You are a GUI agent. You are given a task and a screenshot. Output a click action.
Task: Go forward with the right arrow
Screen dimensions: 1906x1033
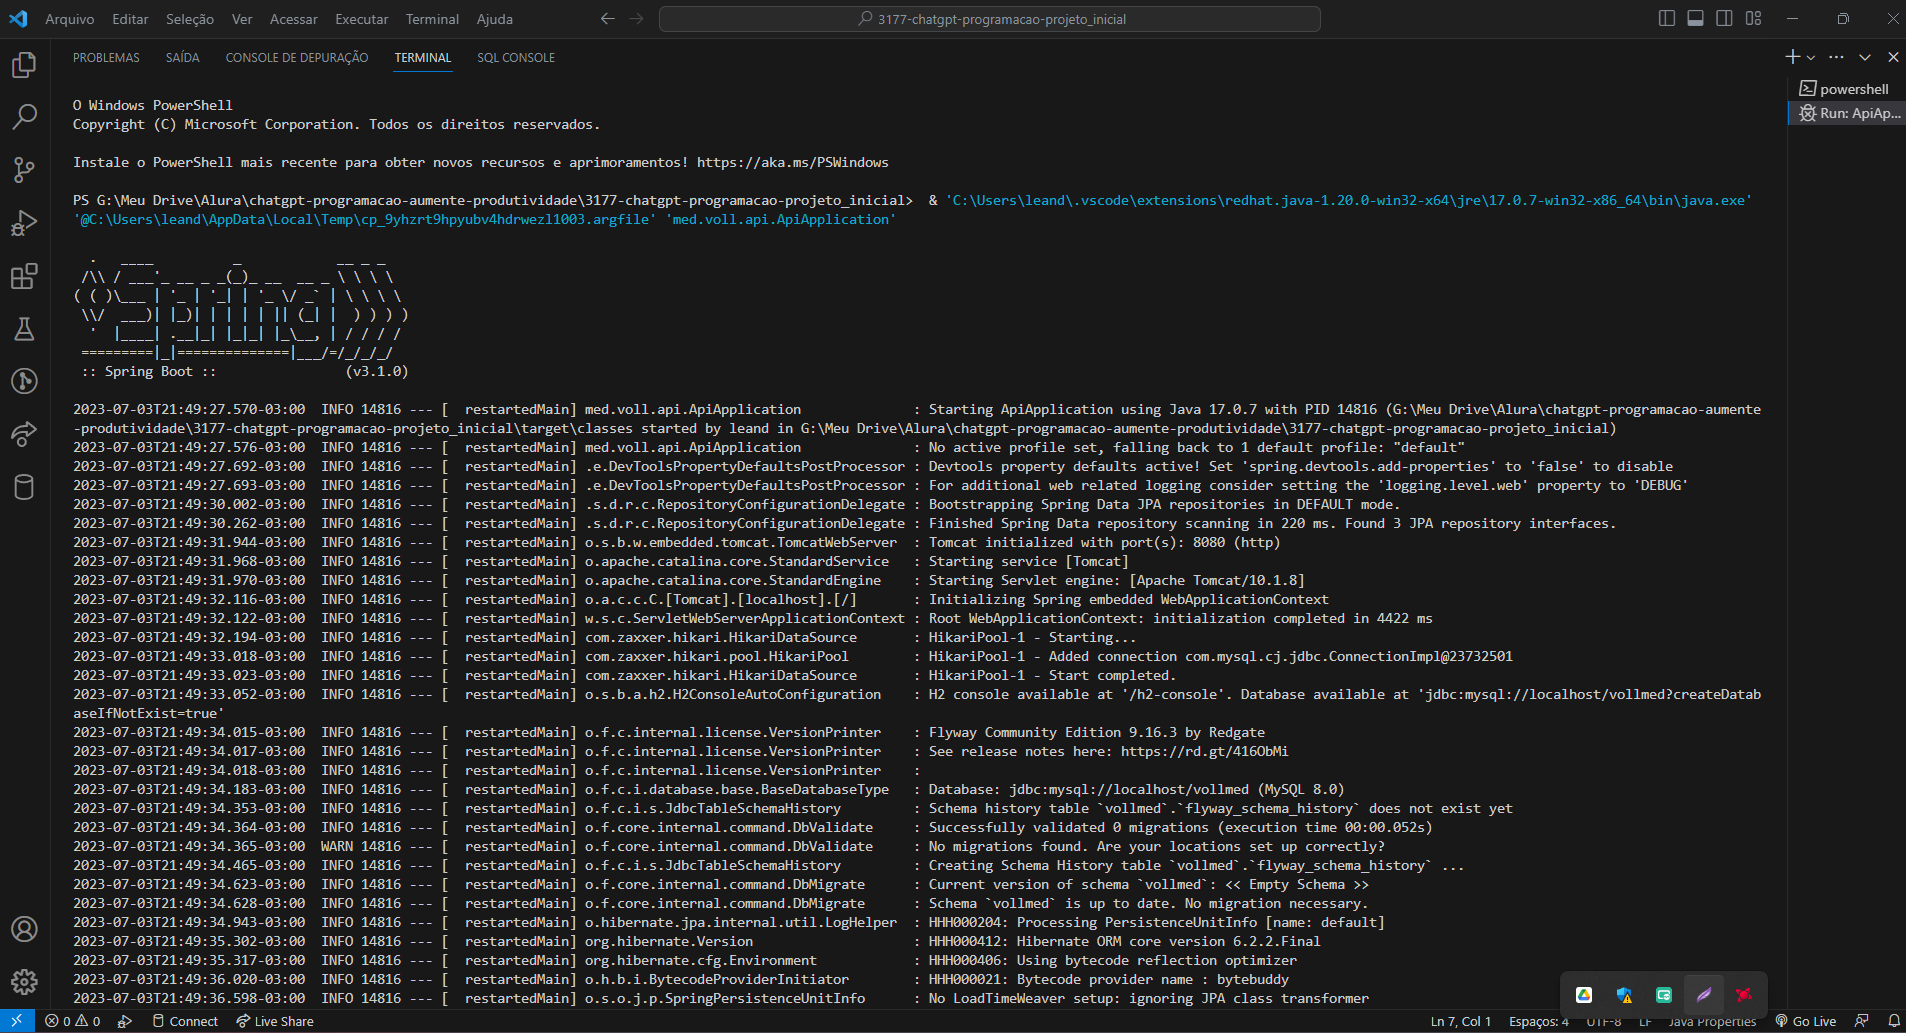[636, 19]
